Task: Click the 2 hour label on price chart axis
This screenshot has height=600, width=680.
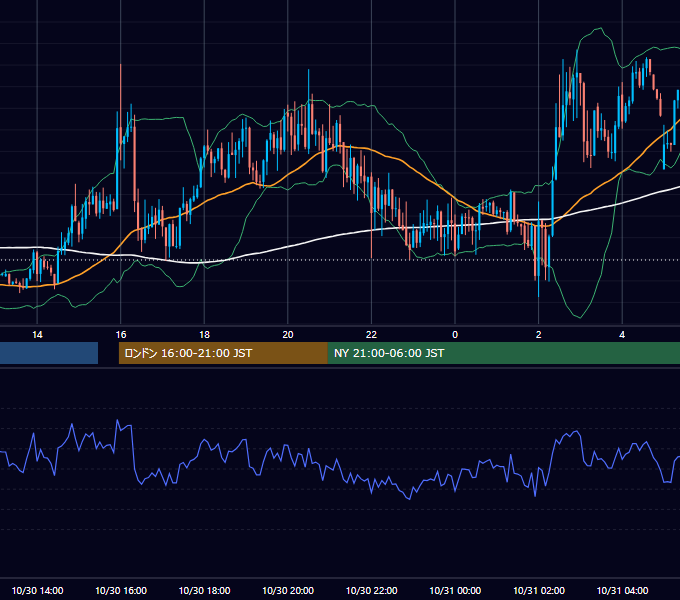Action: (539, 335)
